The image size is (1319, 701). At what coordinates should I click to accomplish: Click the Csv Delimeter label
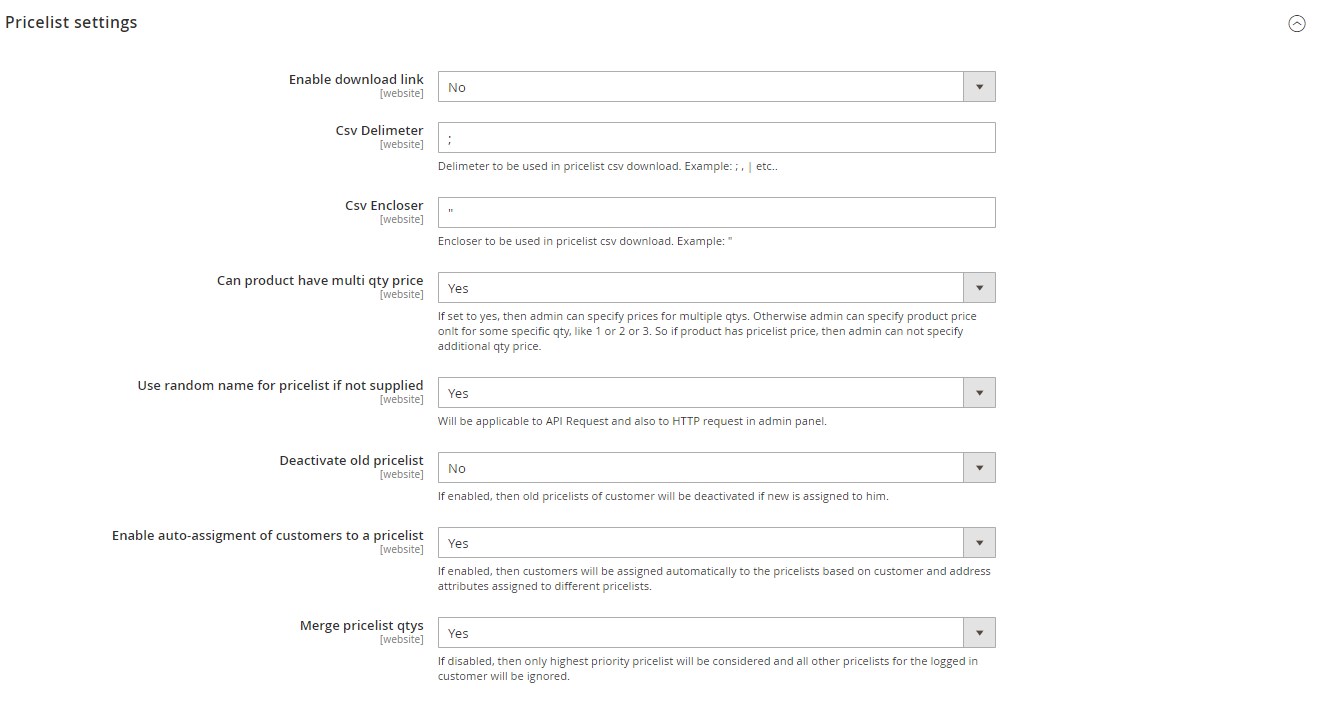379,131
